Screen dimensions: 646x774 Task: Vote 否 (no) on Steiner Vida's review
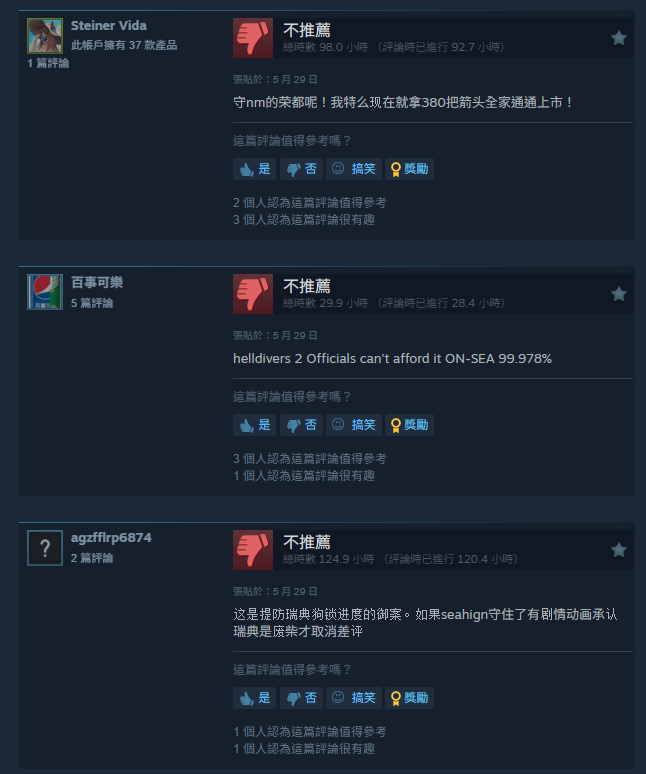coord(301,169)
